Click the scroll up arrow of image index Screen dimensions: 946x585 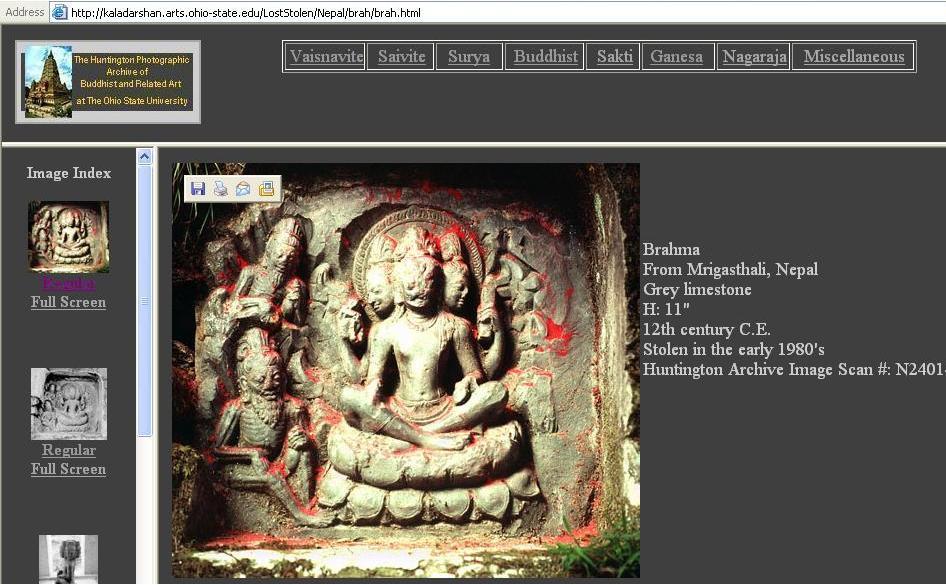click(x=144, y=157)
